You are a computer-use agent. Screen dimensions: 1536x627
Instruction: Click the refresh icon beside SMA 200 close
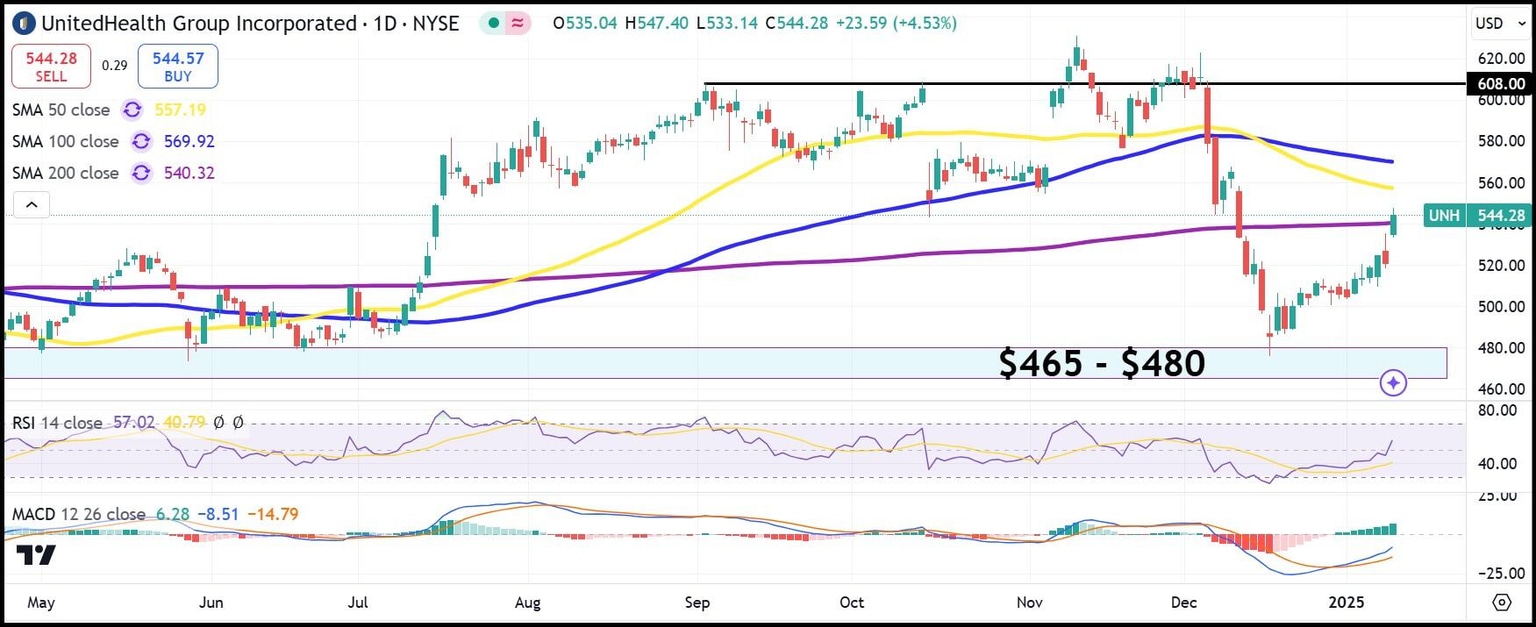coord(141,173)
